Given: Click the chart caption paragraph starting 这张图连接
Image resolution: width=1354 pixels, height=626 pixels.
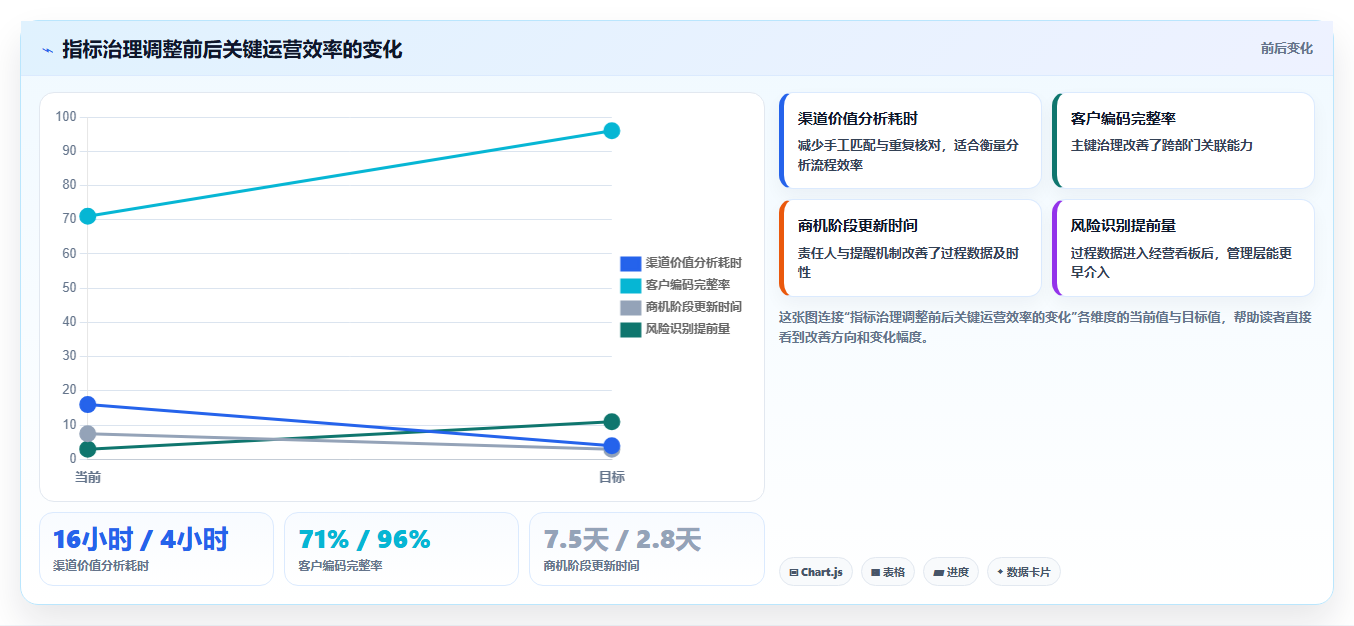Looking at the screenshot, I should (x=1045, y=327).
